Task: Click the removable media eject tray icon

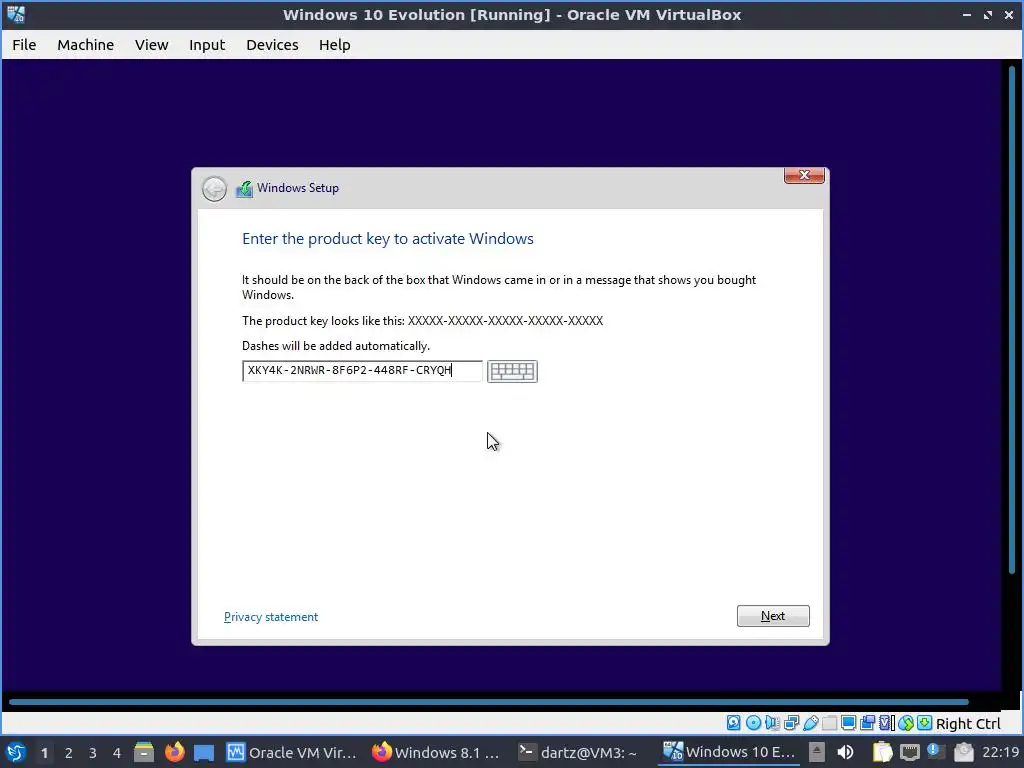Action: tap(817, 752)
